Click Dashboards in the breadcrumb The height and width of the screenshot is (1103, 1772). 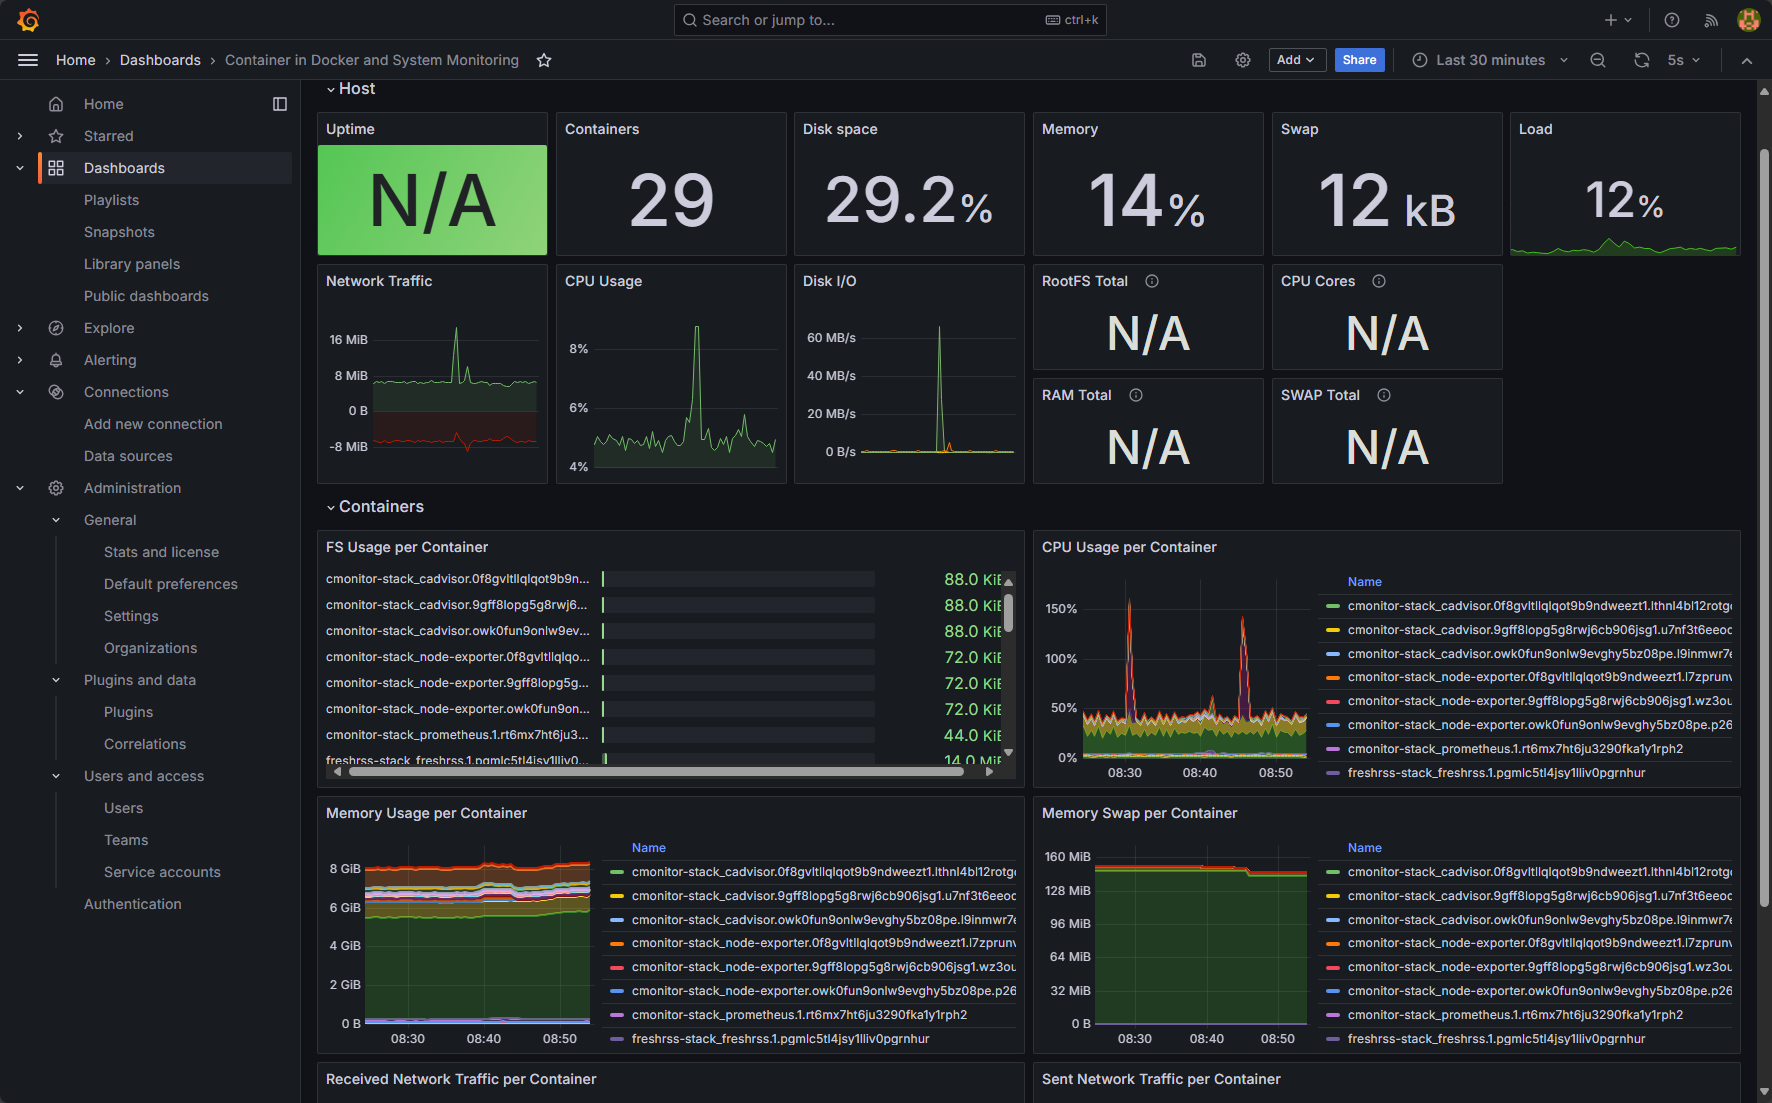(x=160, y=60)
